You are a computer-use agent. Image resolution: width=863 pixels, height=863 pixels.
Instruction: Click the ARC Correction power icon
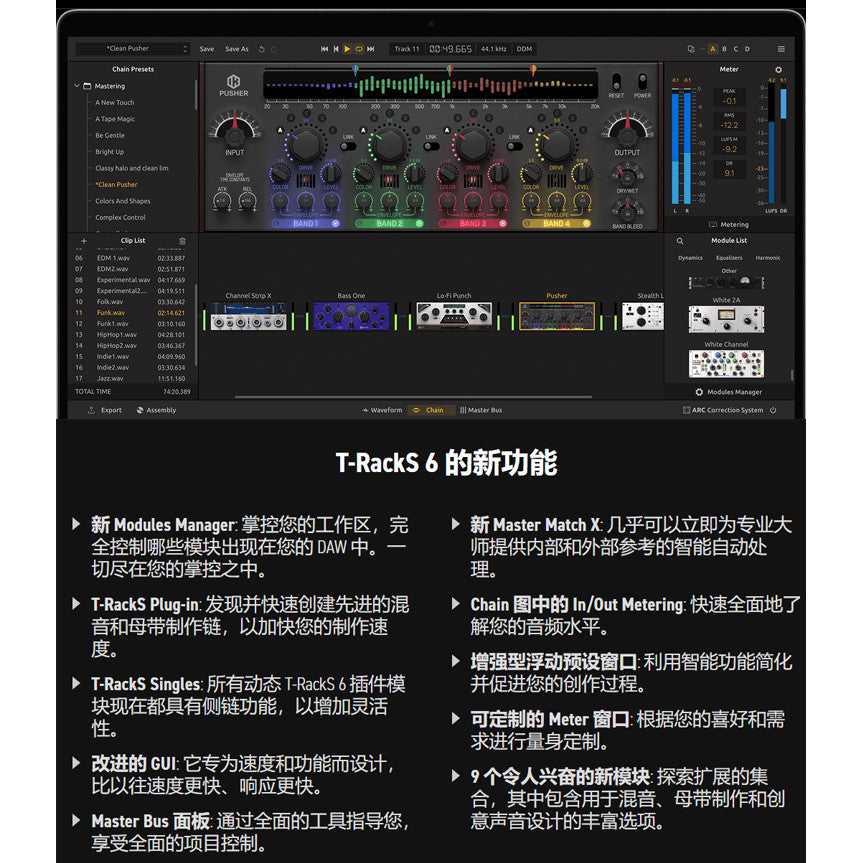click(773, 410)
